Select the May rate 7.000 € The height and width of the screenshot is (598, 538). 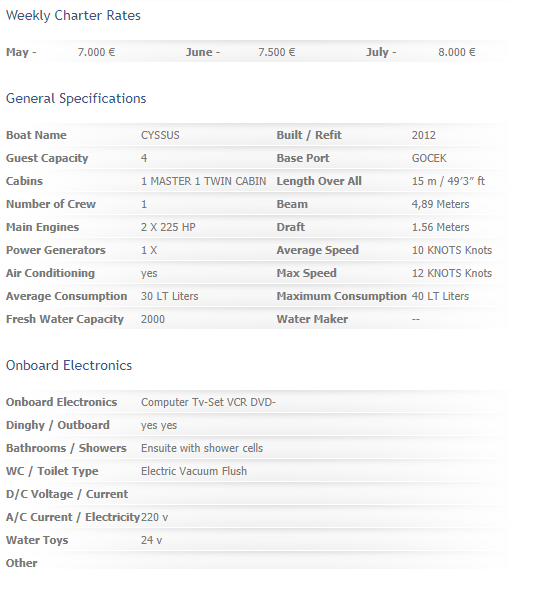click(x=96, y=52)
